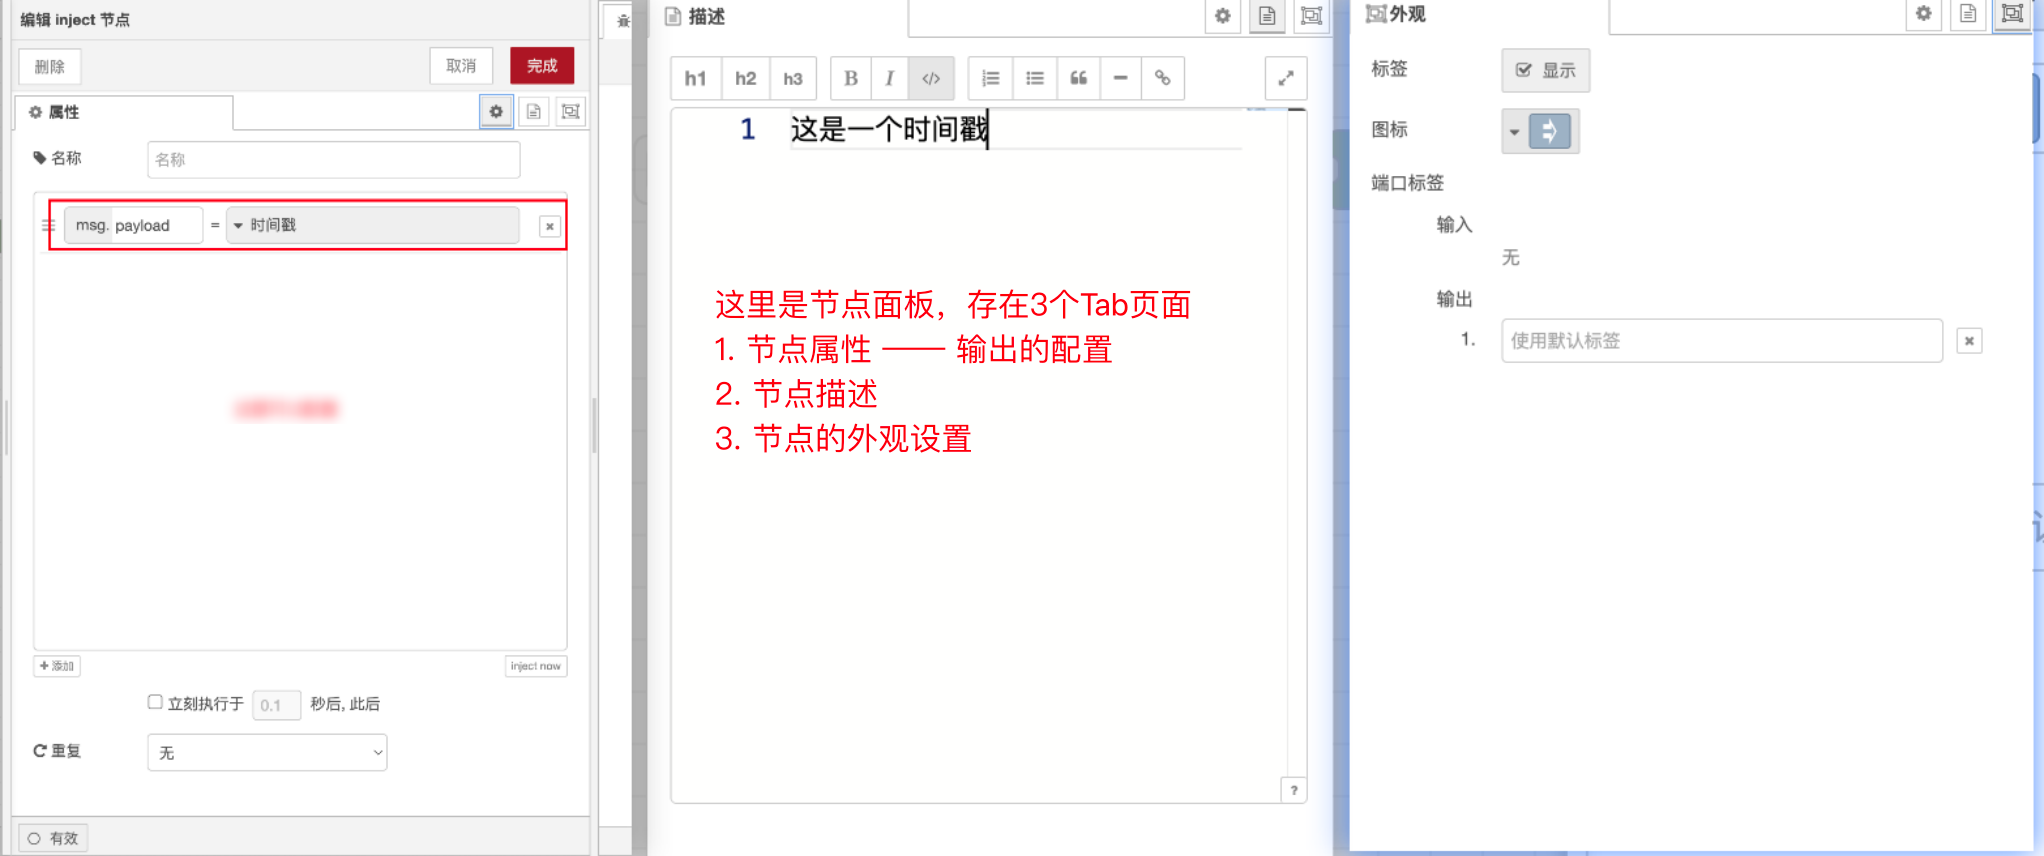
Task: Toggle the 有效 enabled button
Action: pos(53,838)
